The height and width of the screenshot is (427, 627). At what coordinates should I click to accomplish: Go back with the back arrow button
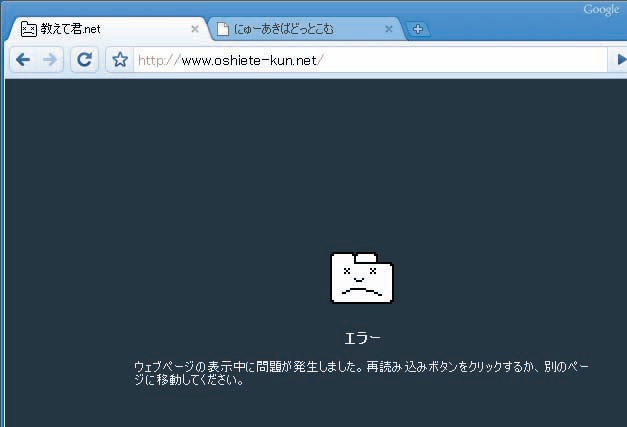click(23, 60)
